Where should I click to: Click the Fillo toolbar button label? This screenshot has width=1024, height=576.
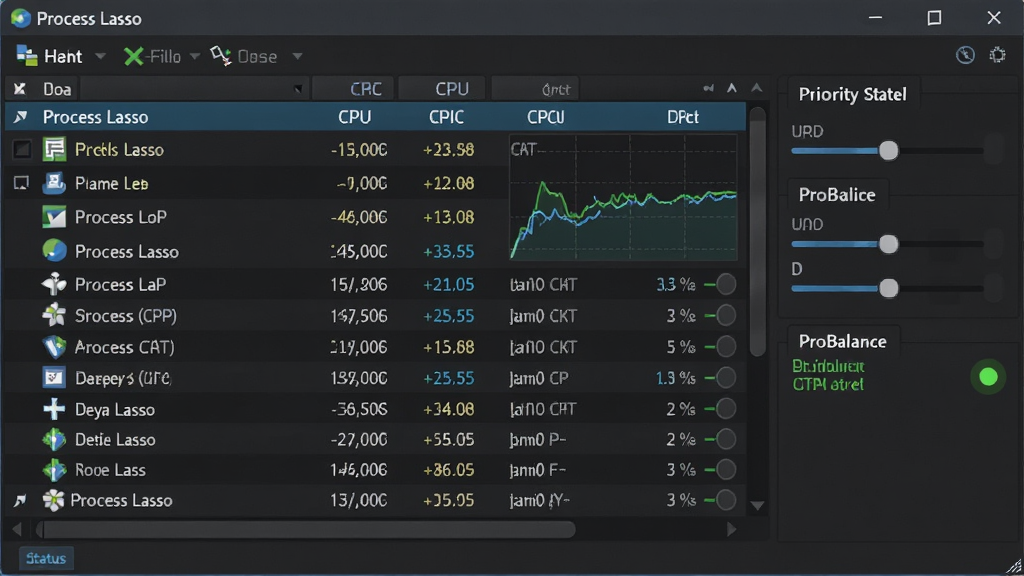tap(163, 57)
